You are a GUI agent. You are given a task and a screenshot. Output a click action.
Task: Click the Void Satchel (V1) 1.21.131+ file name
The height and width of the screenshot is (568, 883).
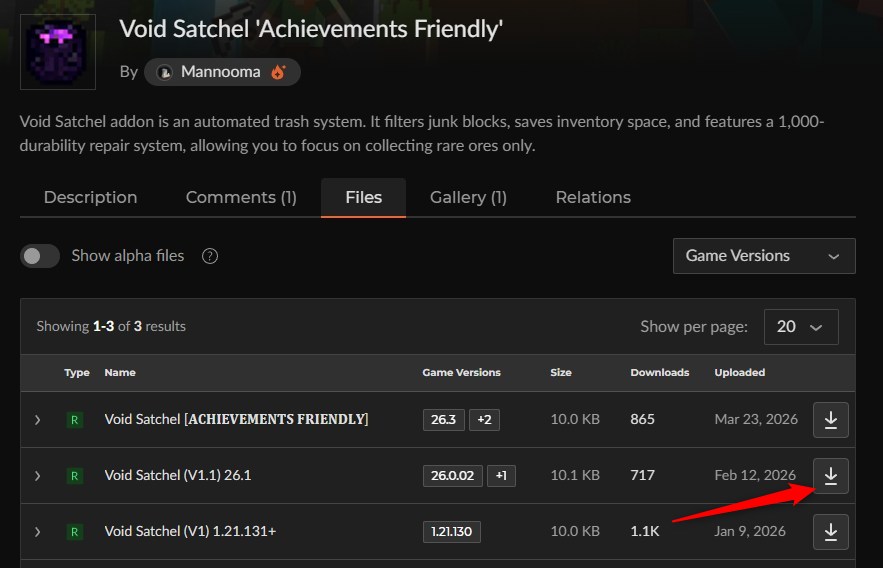click(190, 531)
